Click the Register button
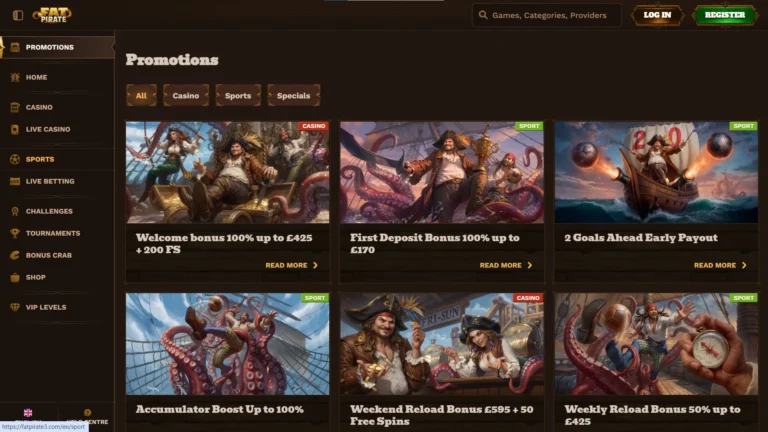The image size is (768, 432). [725, 15]
